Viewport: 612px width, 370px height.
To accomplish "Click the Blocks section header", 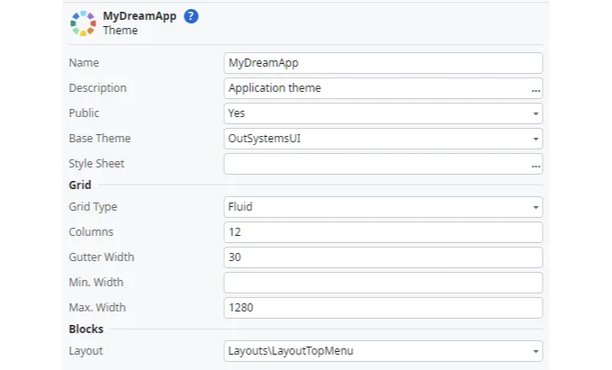I will (86, 329).
